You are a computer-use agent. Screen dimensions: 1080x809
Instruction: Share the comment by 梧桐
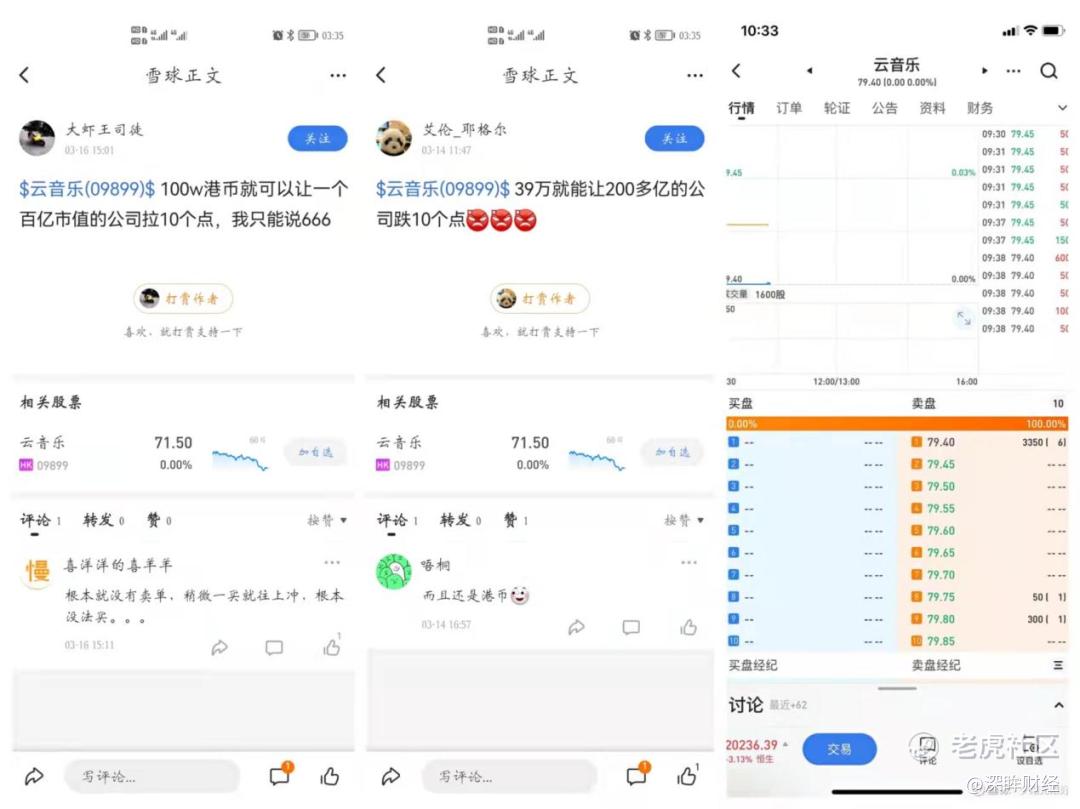click(x=577, y=627)
